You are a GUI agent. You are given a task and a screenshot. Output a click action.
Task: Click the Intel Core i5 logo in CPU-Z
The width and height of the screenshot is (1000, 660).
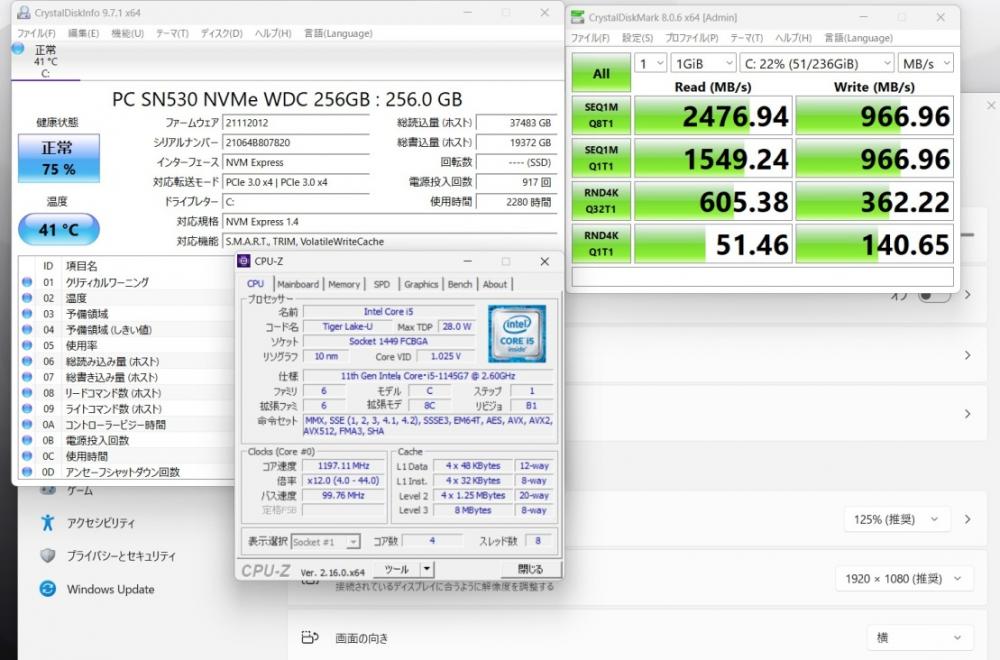tap(517, 334)
